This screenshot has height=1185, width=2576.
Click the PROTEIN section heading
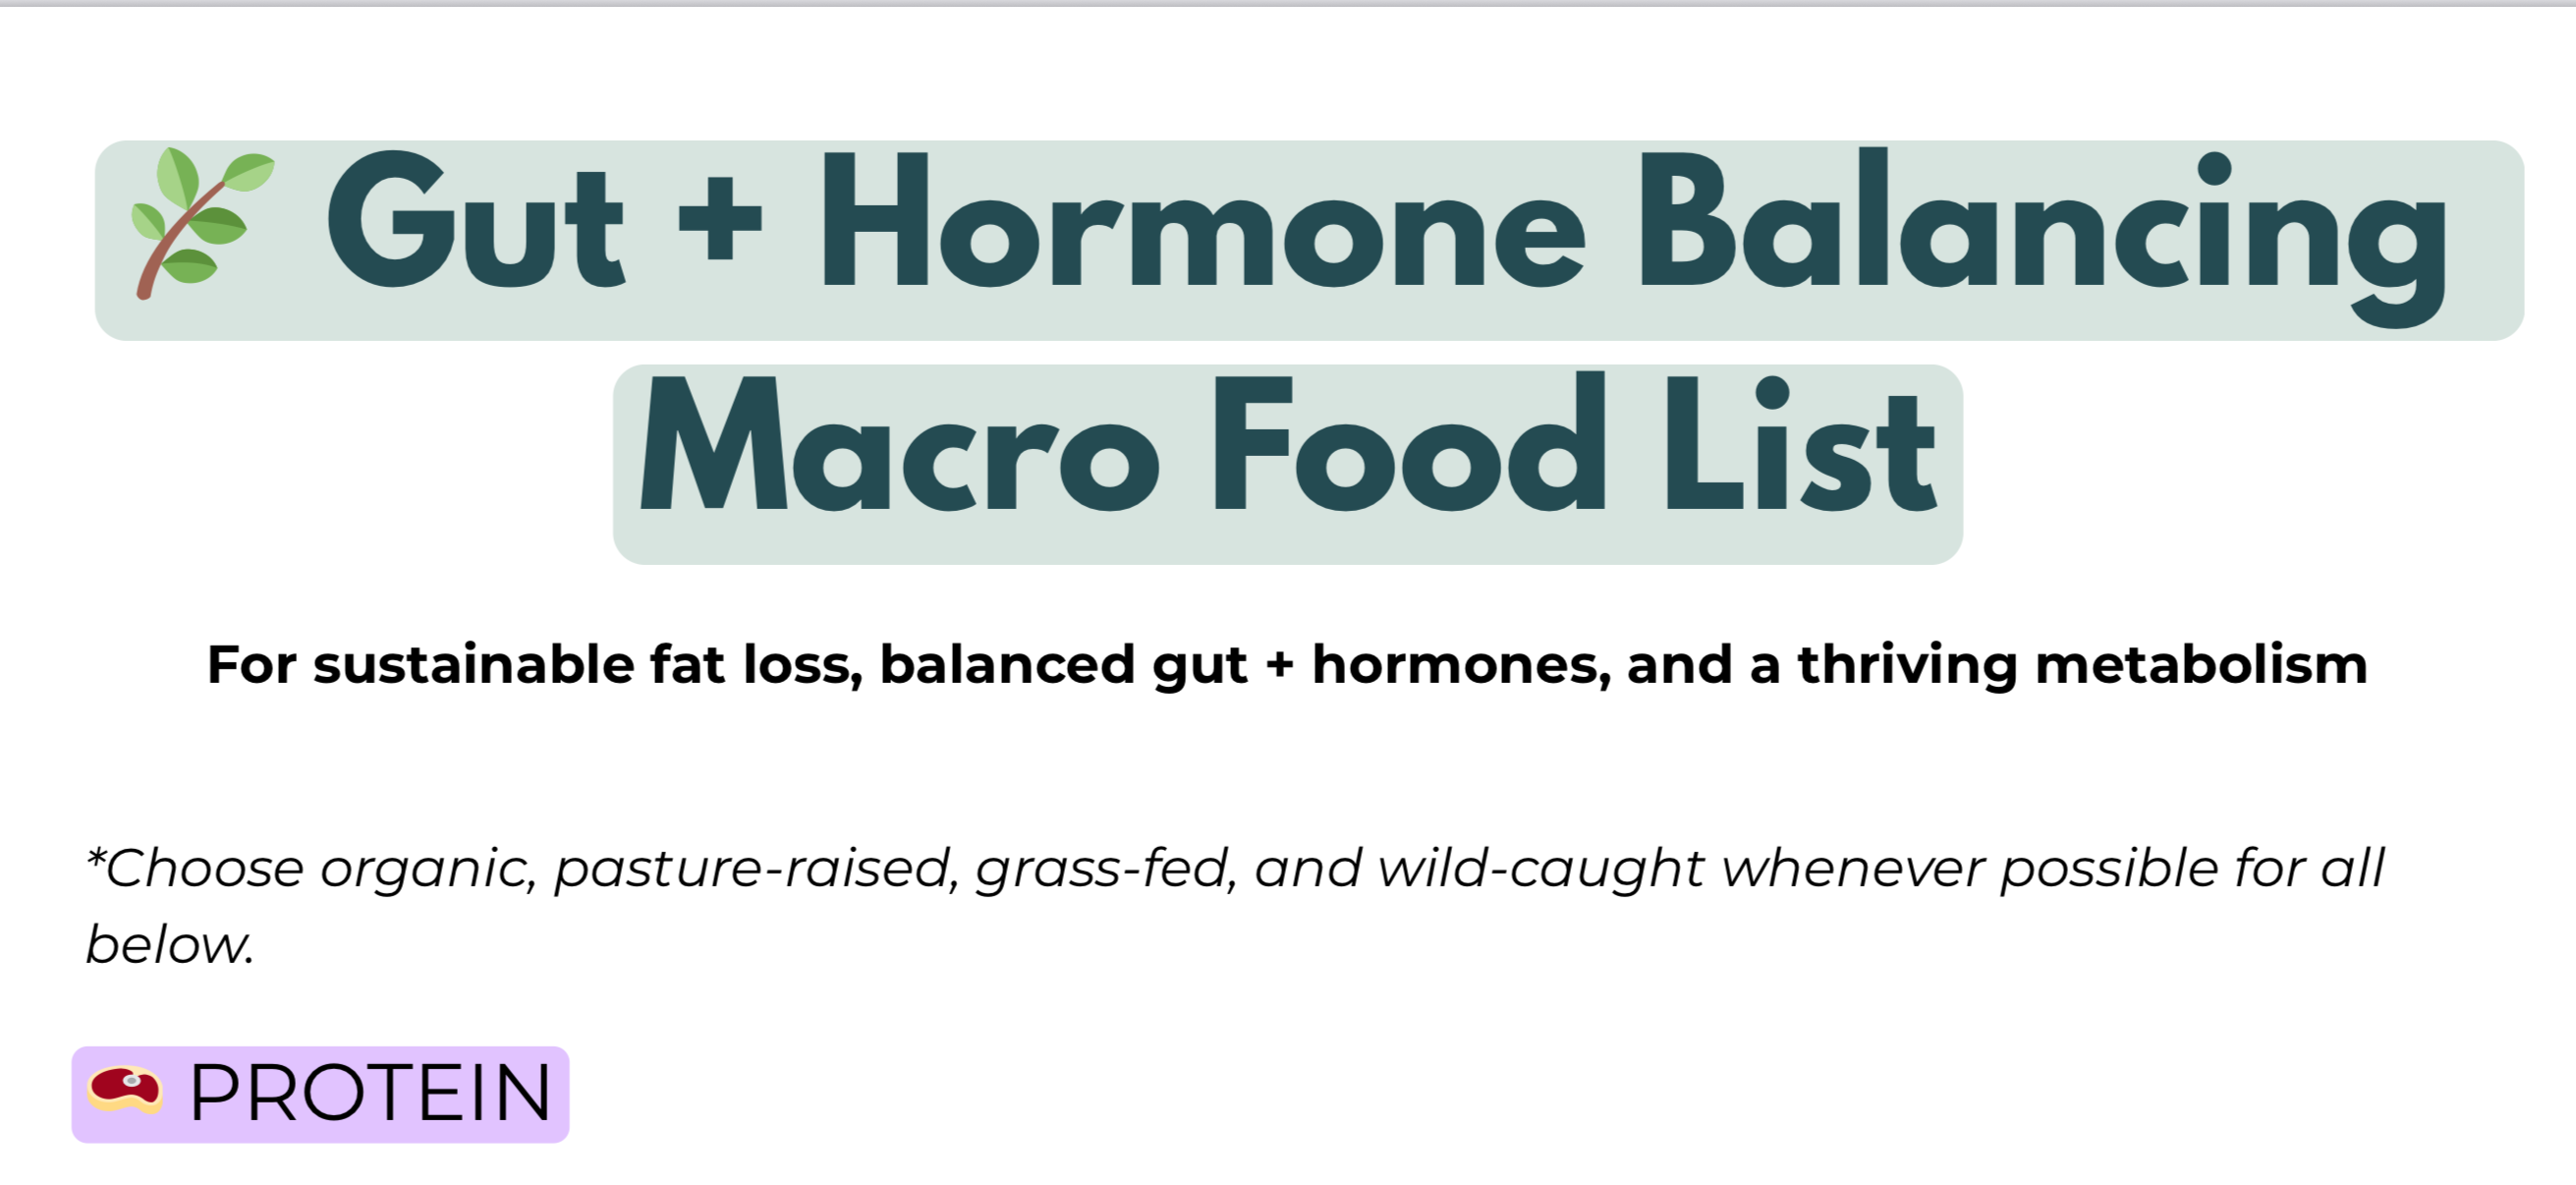pyautogui.click(x=370, y=1093)
